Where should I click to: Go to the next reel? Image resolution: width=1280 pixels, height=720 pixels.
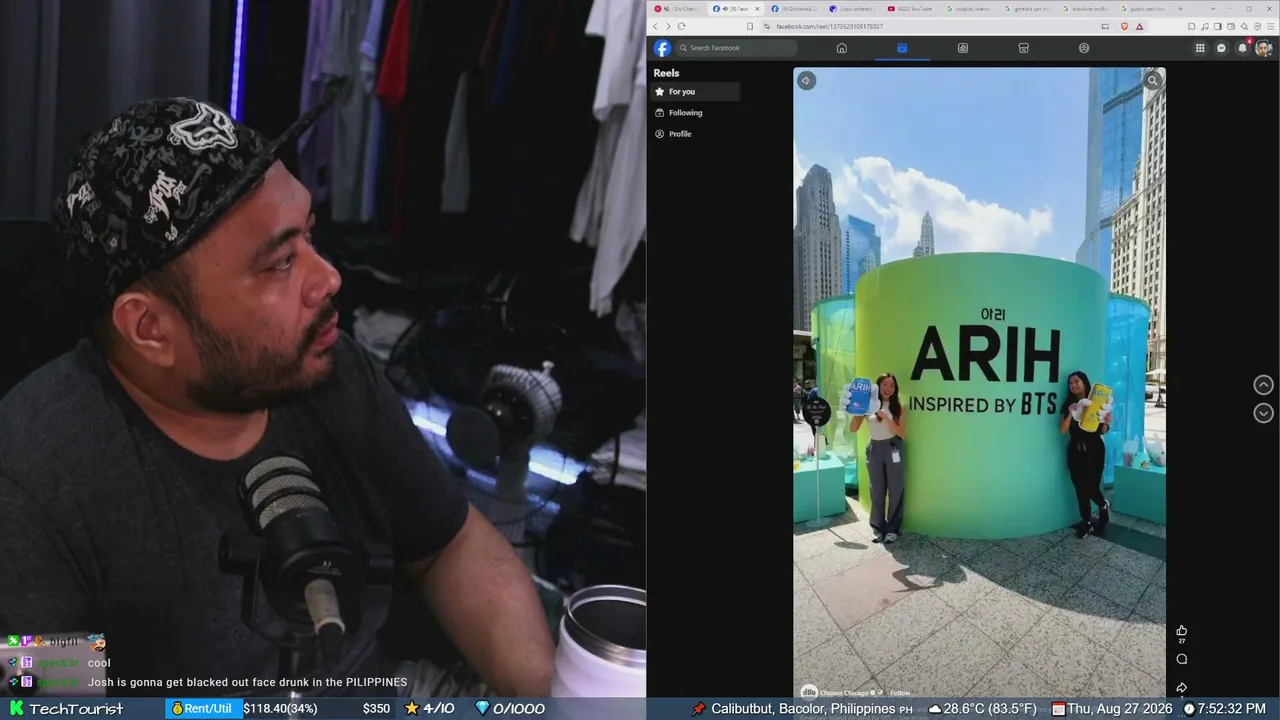1264,413
